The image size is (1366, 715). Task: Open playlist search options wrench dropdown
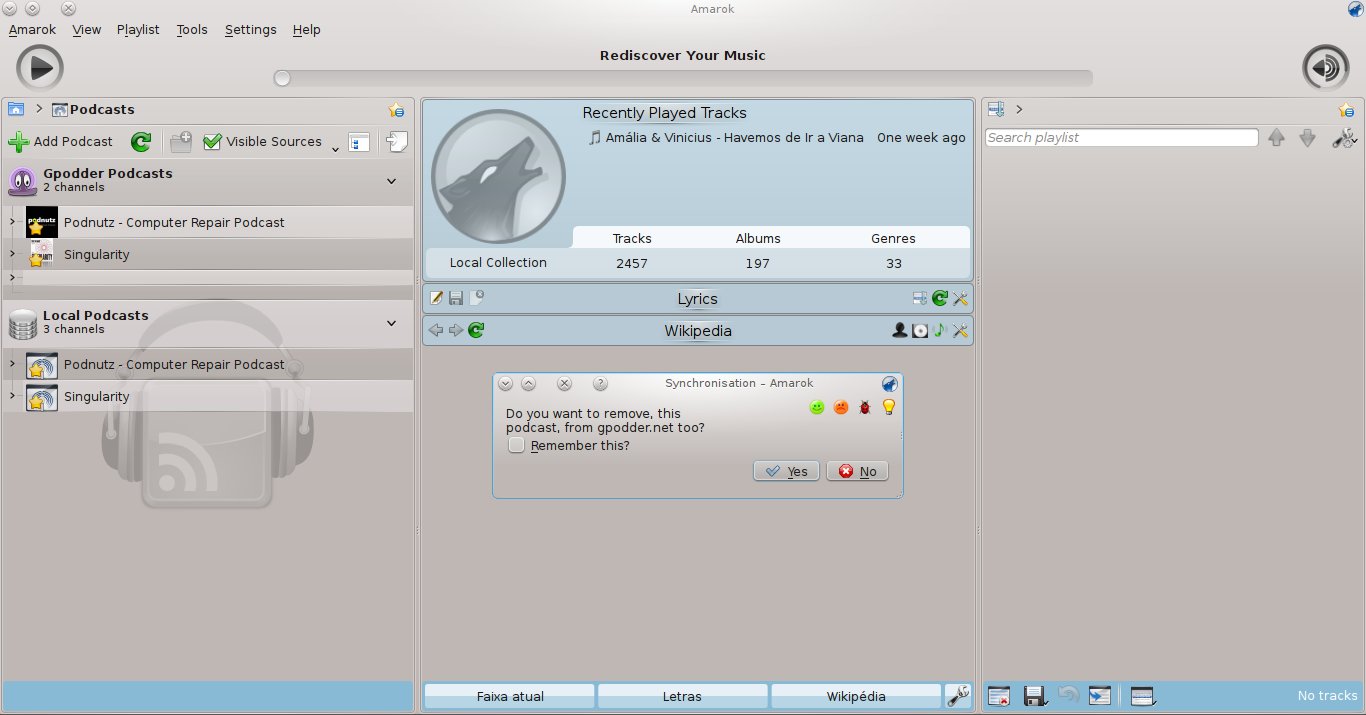(x=1344, y=138)
